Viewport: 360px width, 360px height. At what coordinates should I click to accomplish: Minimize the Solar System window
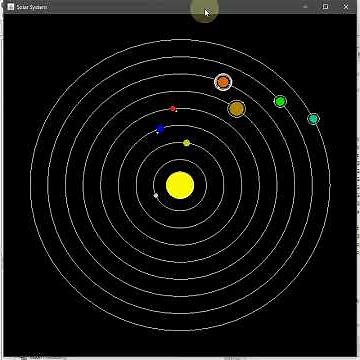[305, 7]
